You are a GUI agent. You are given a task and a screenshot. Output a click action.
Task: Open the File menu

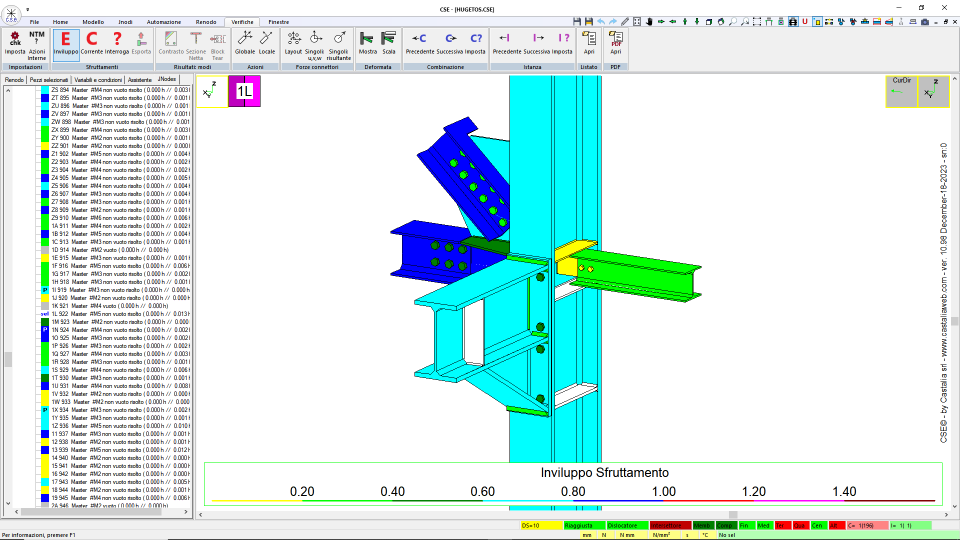(34, 22)
